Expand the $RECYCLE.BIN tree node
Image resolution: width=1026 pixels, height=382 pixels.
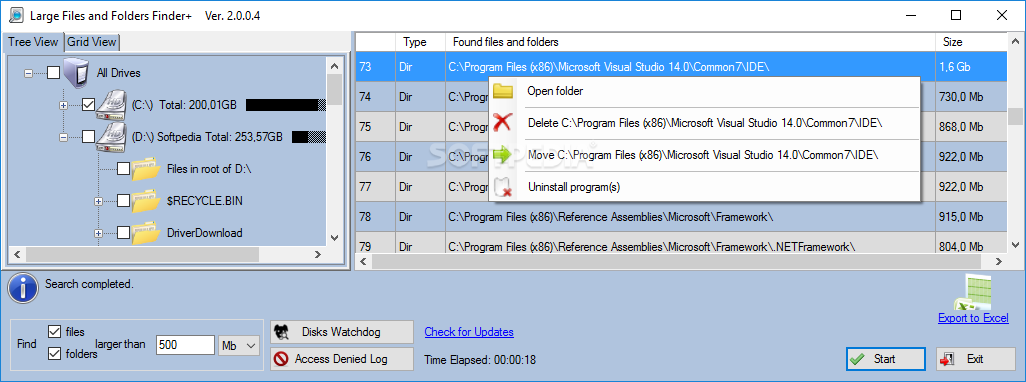click(x=98, y=201)
